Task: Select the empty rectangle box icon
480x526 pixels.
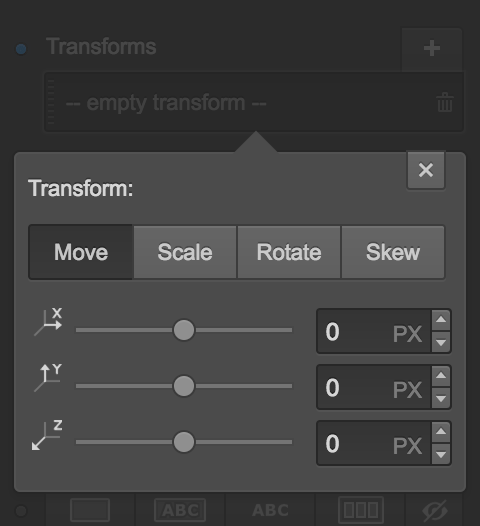Action: pos(90,510)
